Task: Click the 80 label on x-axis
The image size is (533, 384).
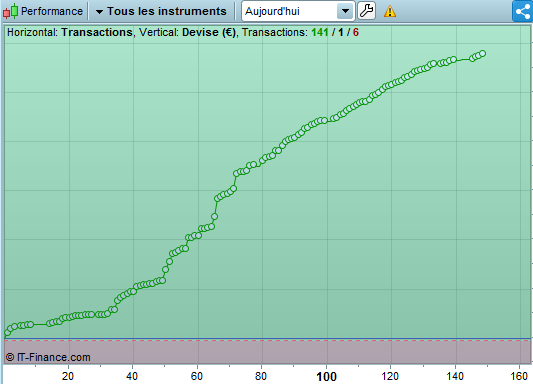Action: click(x=261, y=376)
